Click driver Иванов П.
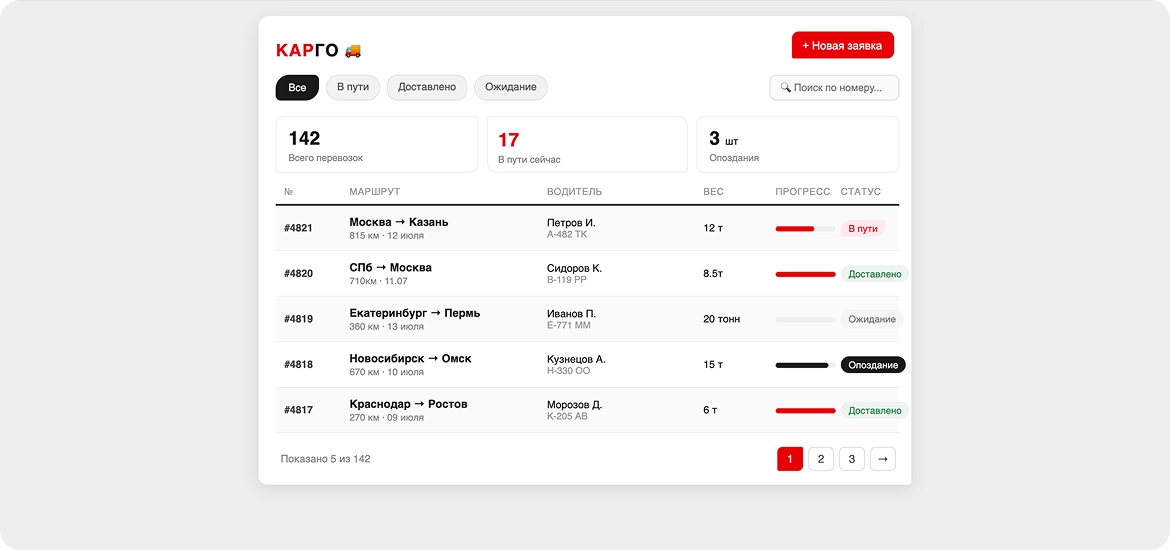The height and width of the screenshot is (550, 1170). click(x=572, y=314)
